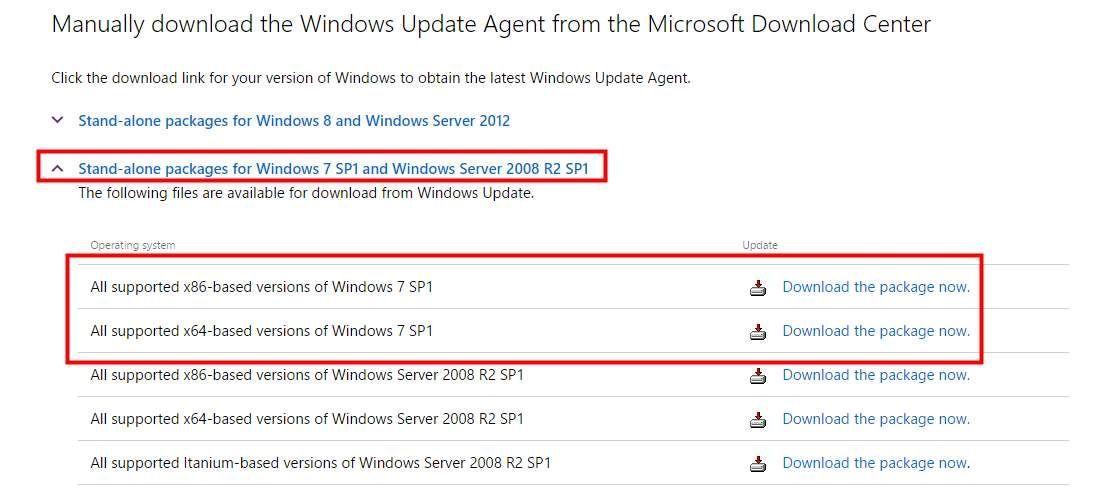Click download icon for x86 Windows 7 SP1
Viewport: 1106px width, 493px height.
pyautogui.click(x=758, y=288)
